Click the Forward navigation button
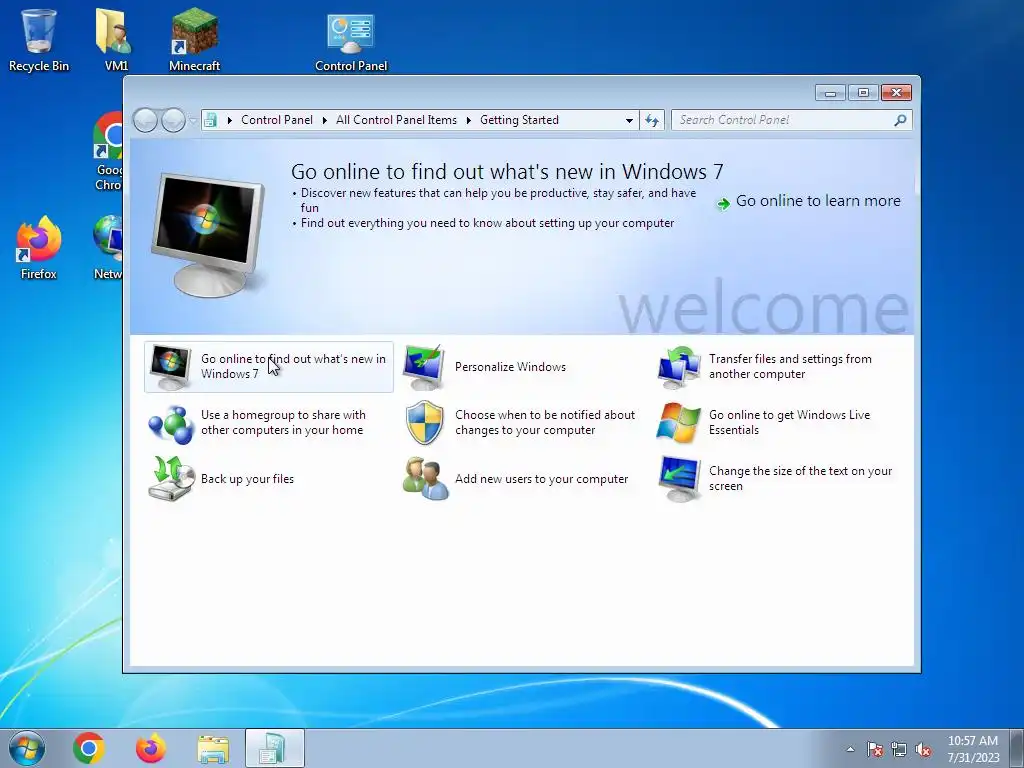Viewport: 1024px width, 768px height. point(173,120)
